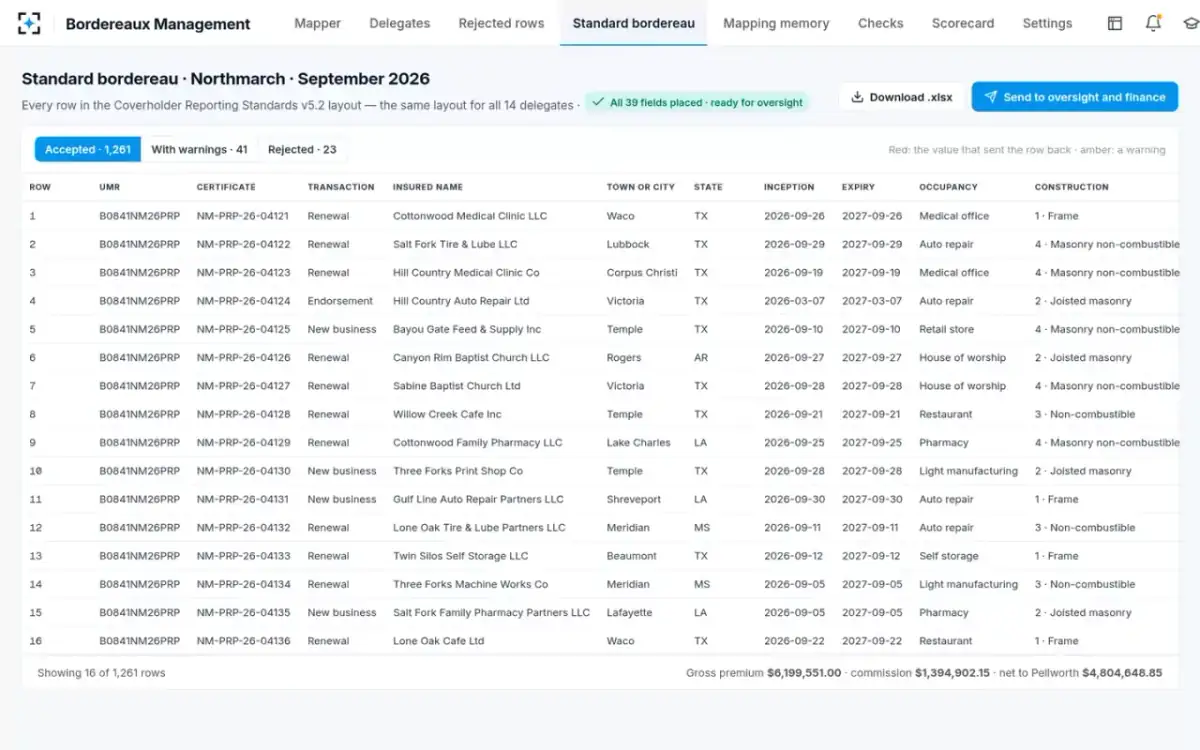Viewport: 1200px width, 750px height.
Task: Go to the Settings tab
Action: pos(1047,23)
